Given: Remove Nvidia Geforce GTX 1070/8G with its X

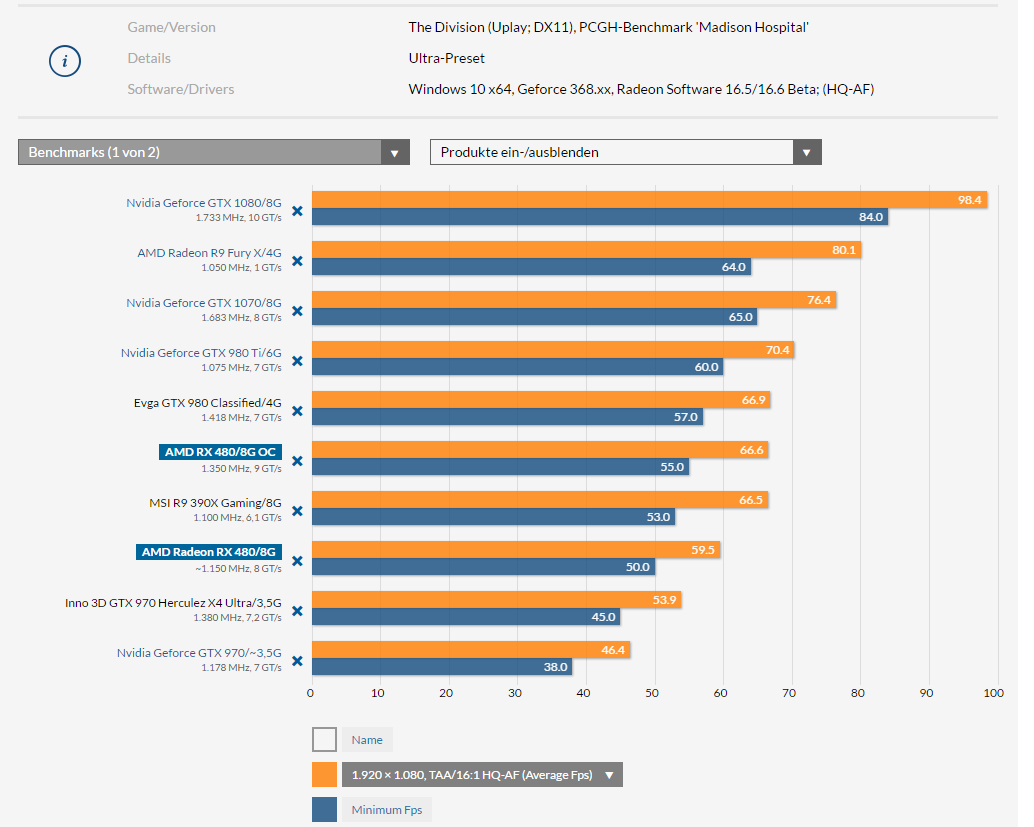Looking at the screenshot, I should [x=297, y=311].
